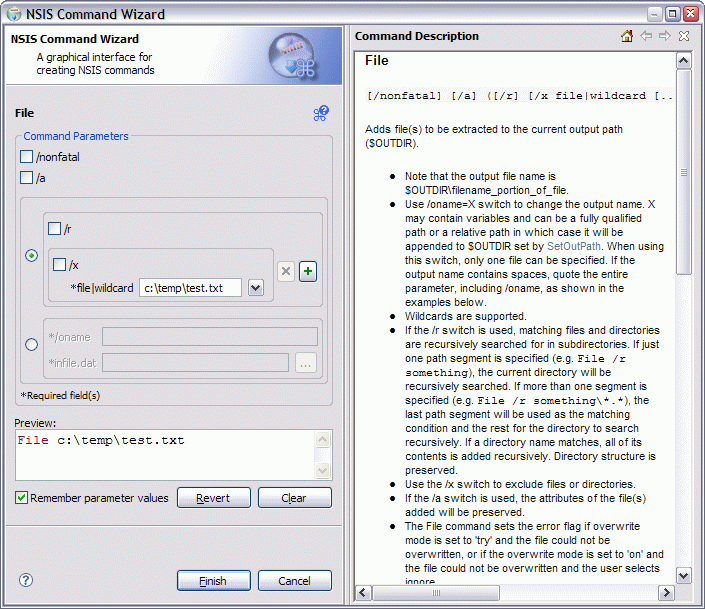Image resolution: width=705 pixels, height=609 pixels.
Task: Close the Command Description pane via X icon
Action: click(x=684, y=36)
